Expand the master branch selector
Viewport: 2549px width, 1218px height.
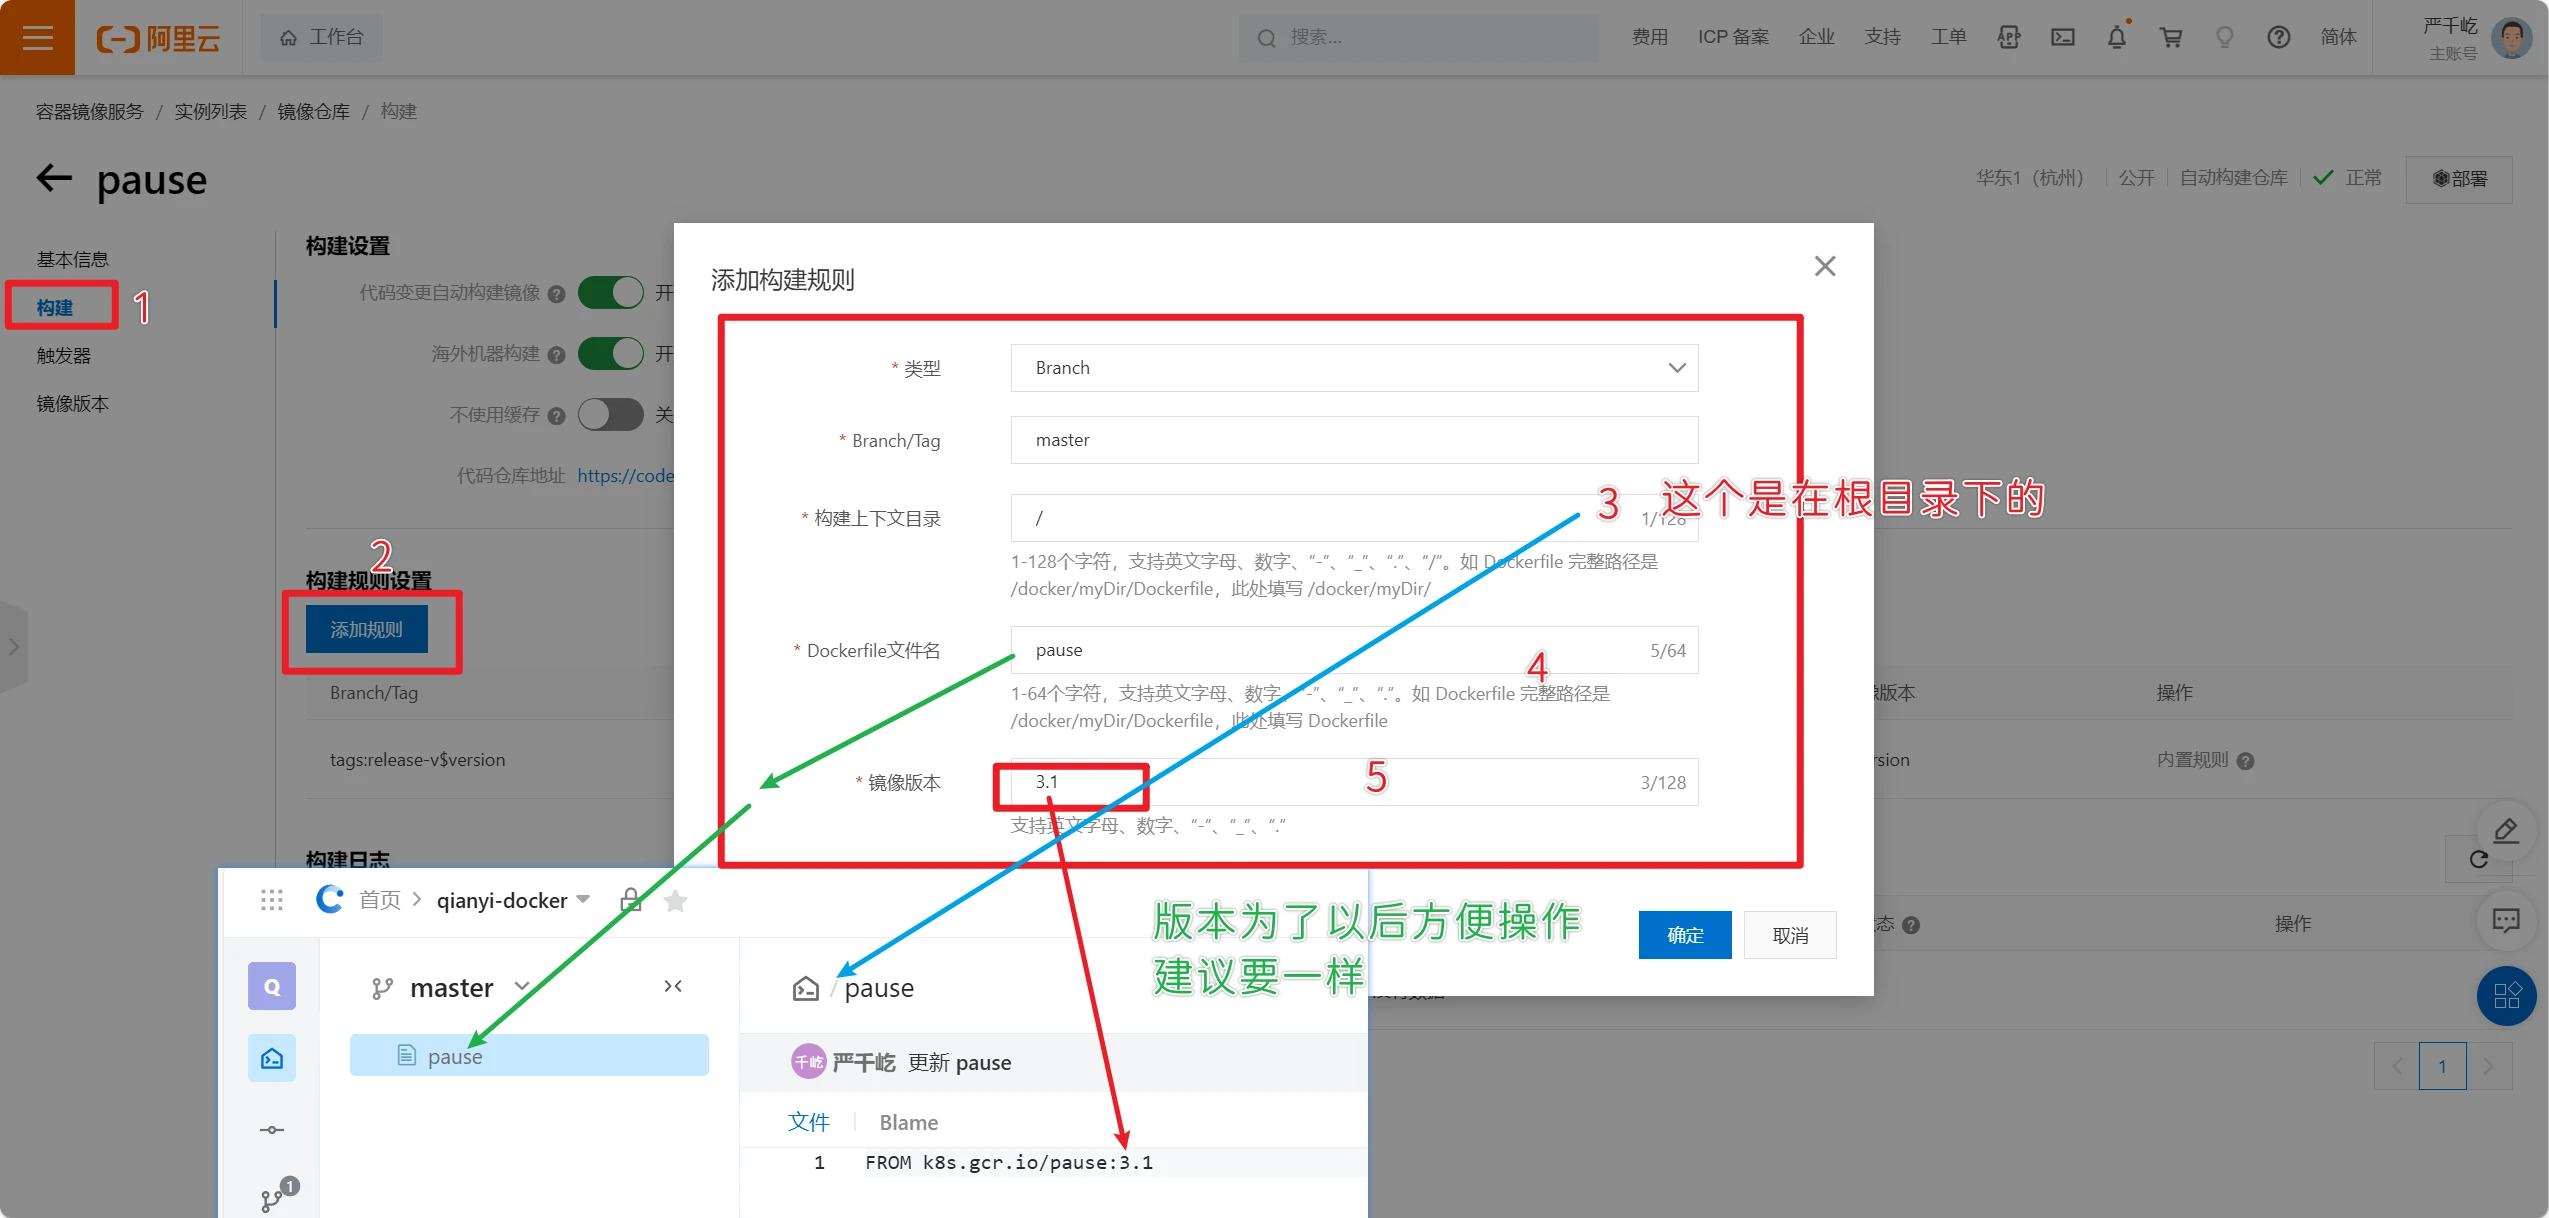click(x=450, y=988)
